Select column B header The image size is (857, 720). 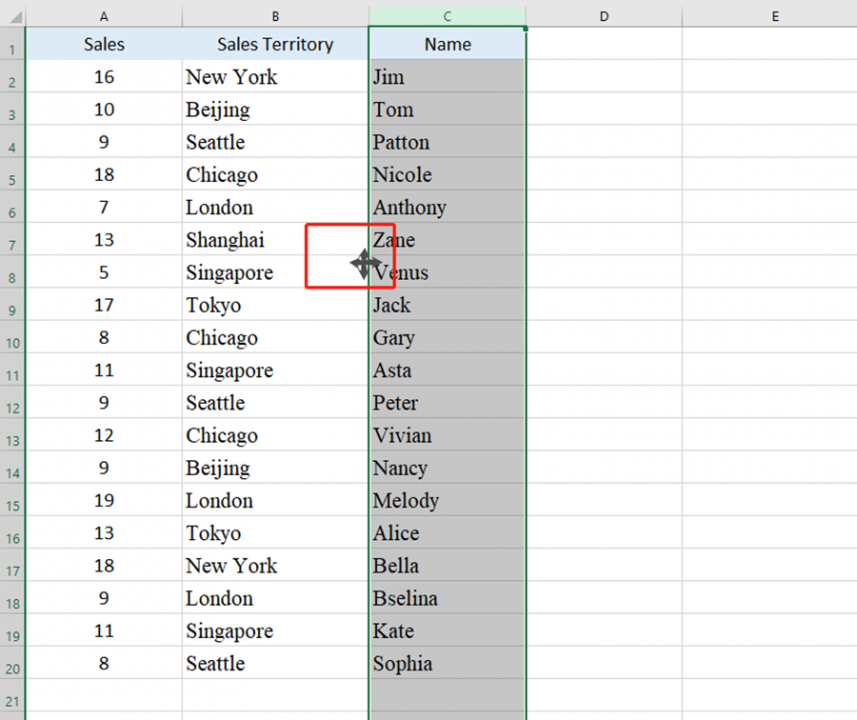(274, 16)
